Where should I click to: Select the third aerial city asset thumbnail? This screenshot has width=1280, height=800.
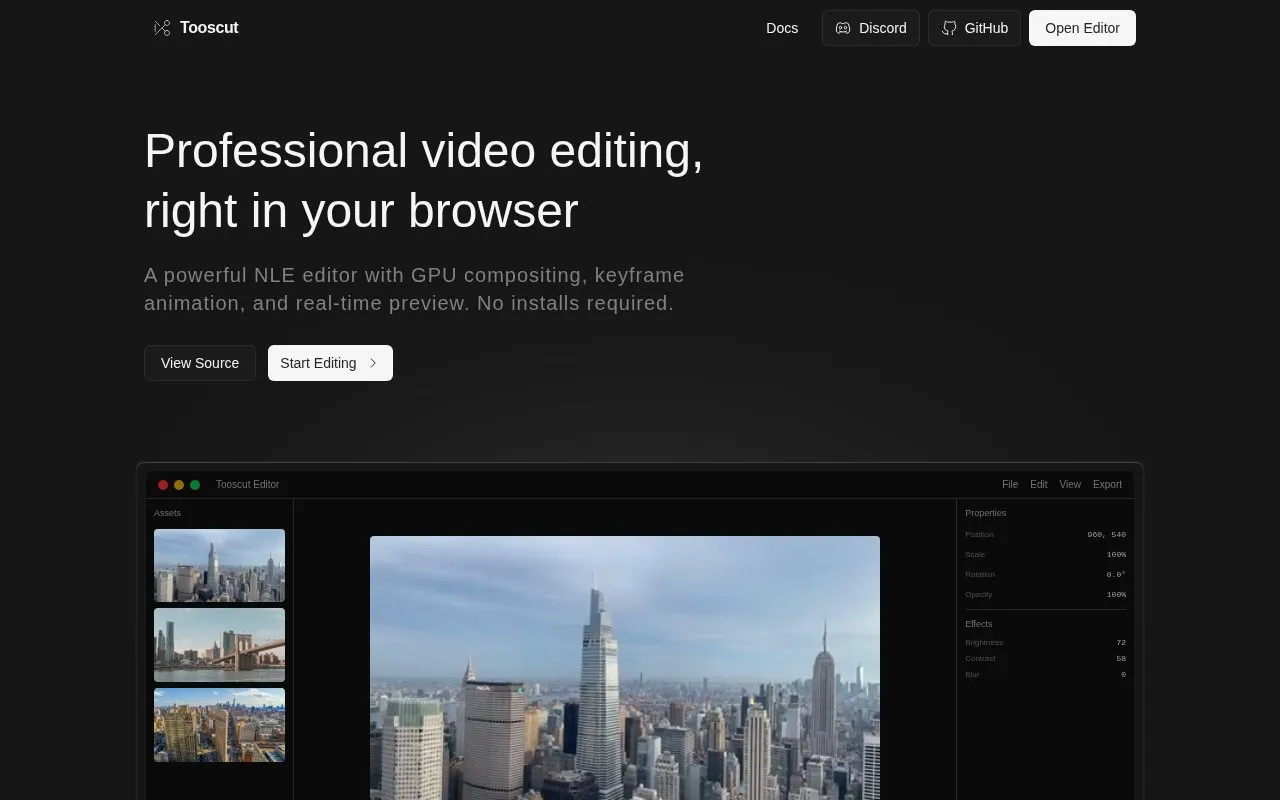pos(219,725)
